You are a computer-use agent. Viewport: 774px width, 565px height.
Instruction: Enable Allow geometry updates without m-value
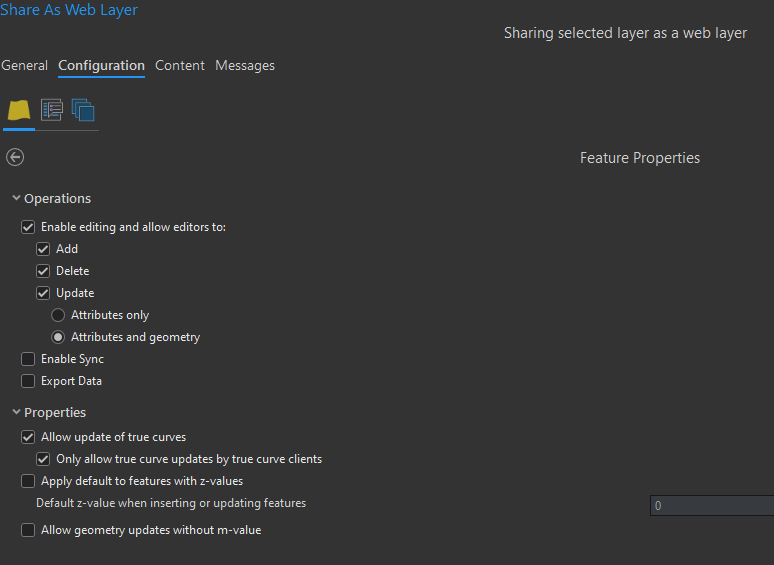click(x=28, y=530)
